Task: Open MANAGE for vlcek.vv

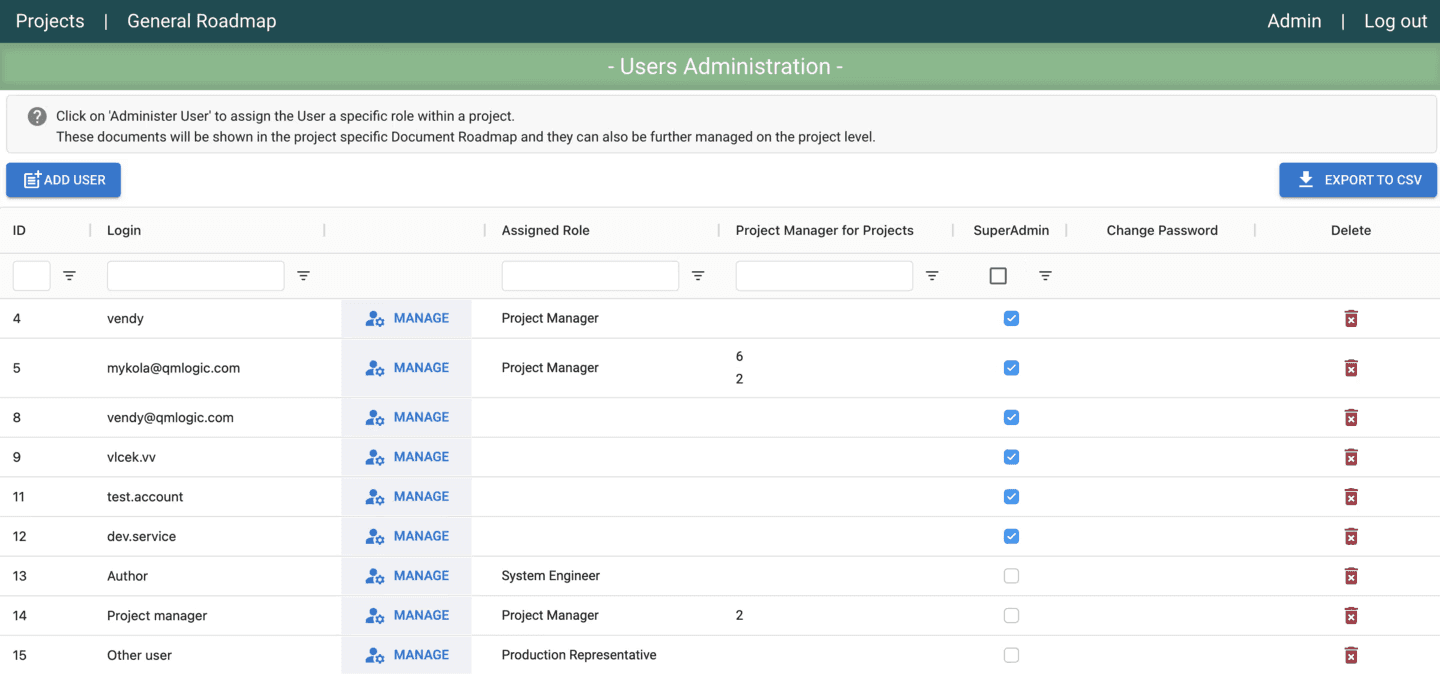Action: point(406,457)
